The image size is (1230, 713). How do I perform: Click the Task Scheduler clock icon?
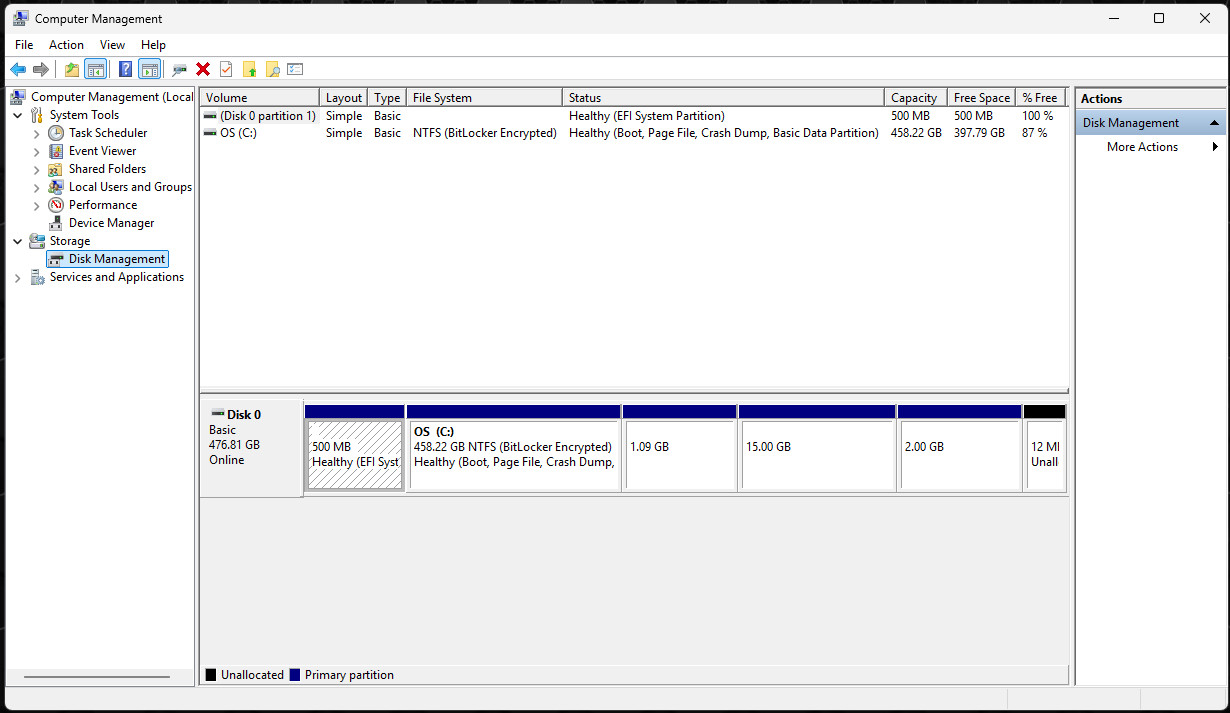56,133
